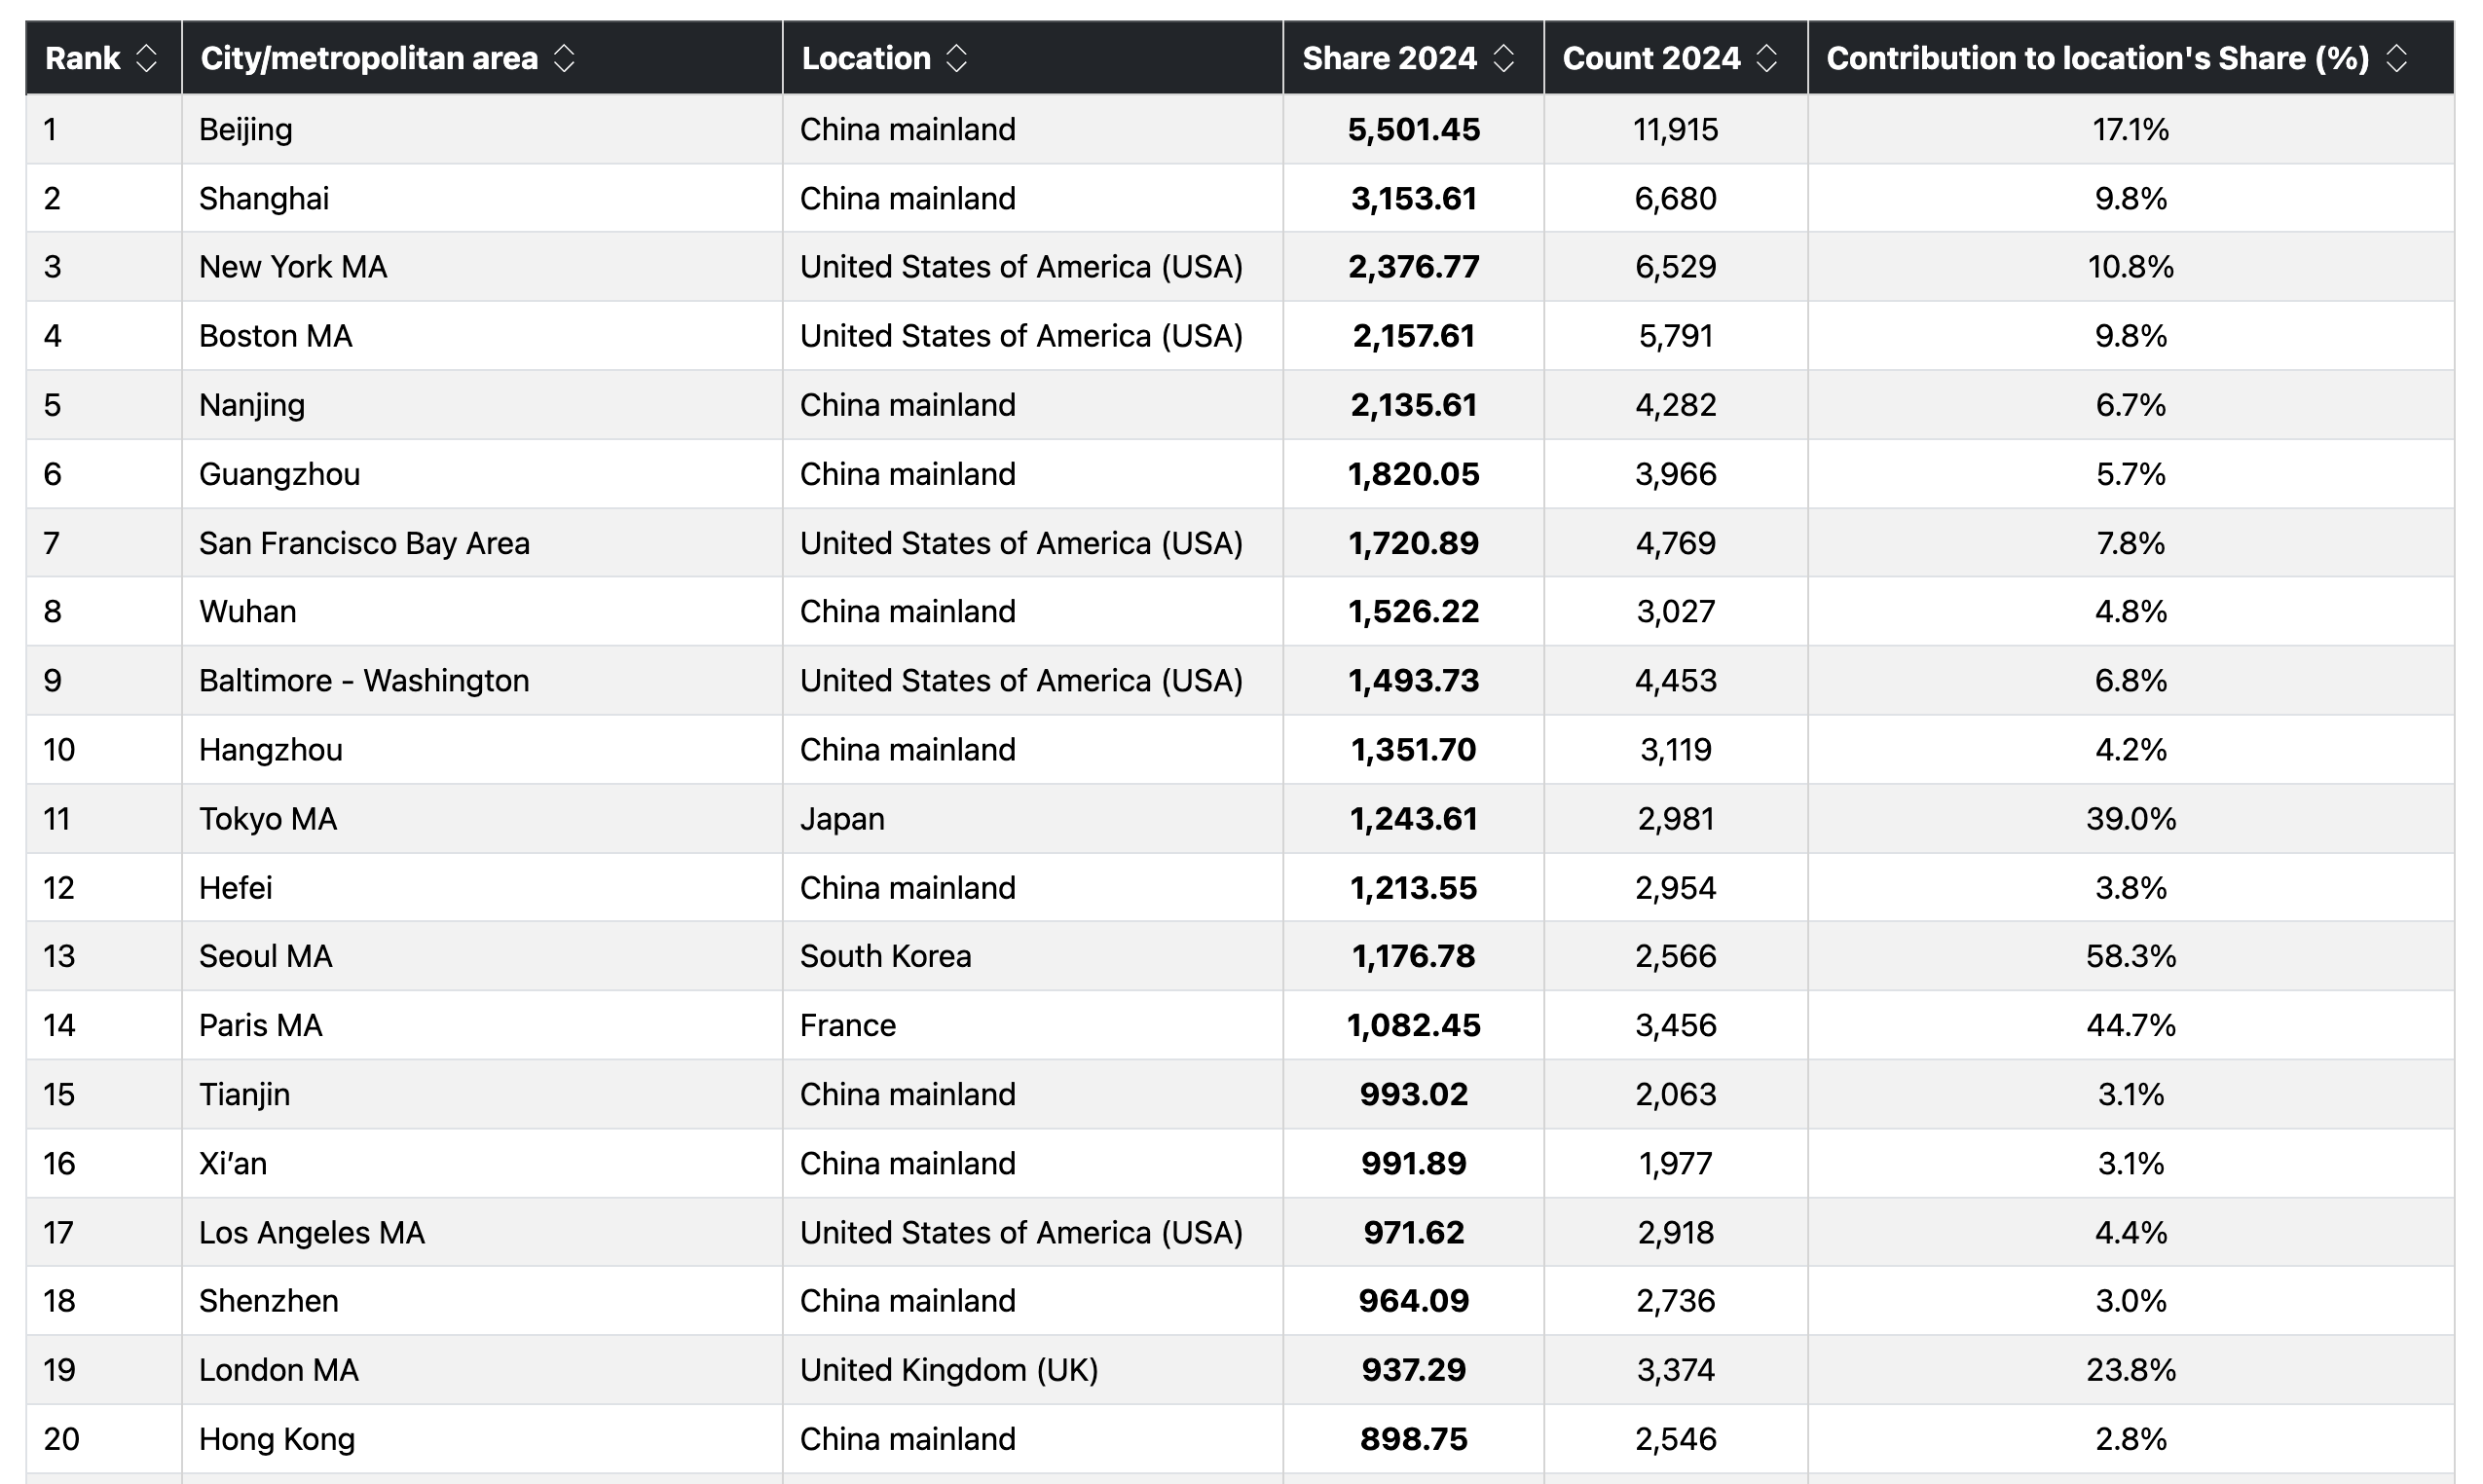
Task: Sort table by Share 2024 arrows
Action: point(1503,58)
